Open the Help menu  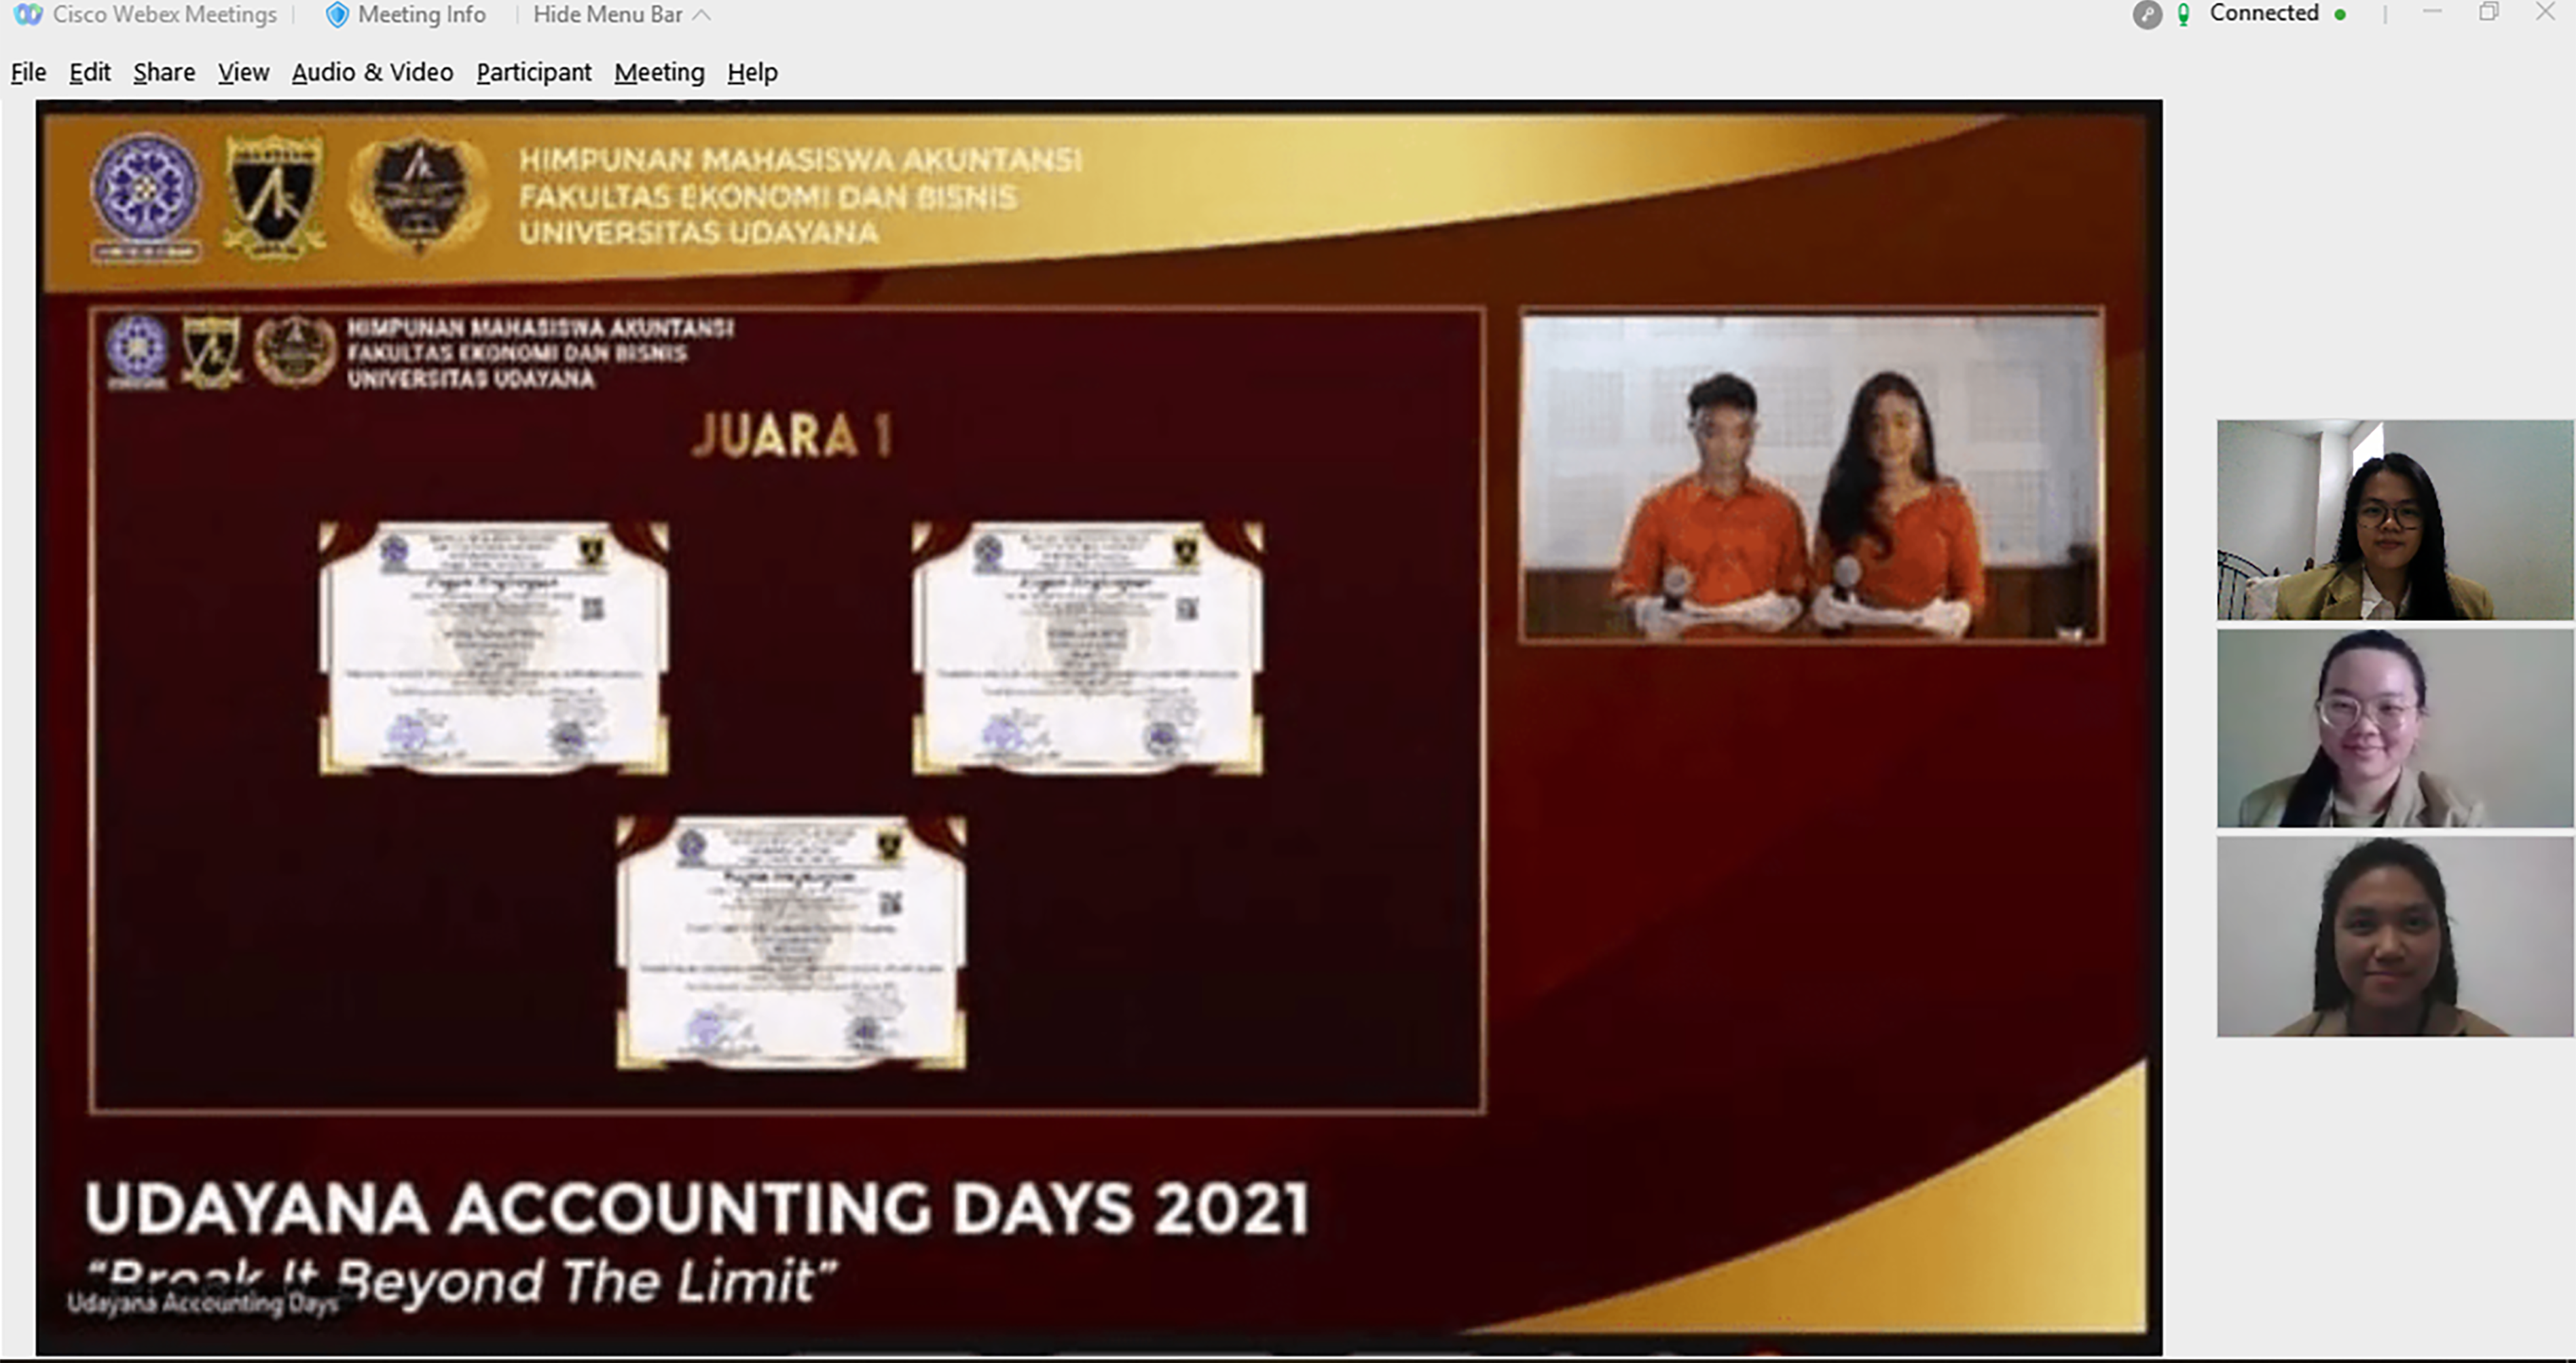click(752, 73)
